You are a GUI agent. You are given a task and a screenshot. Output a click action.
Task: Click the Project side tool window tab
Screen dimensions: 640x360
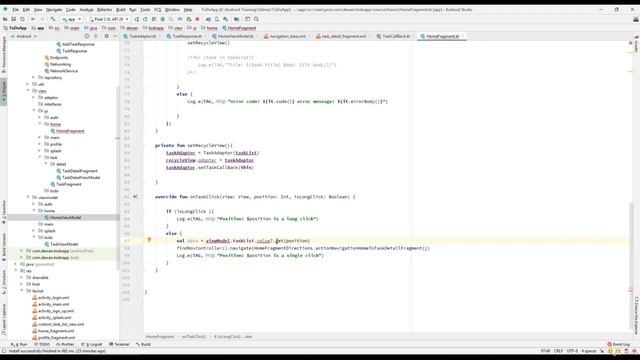(x=4, y=92)
